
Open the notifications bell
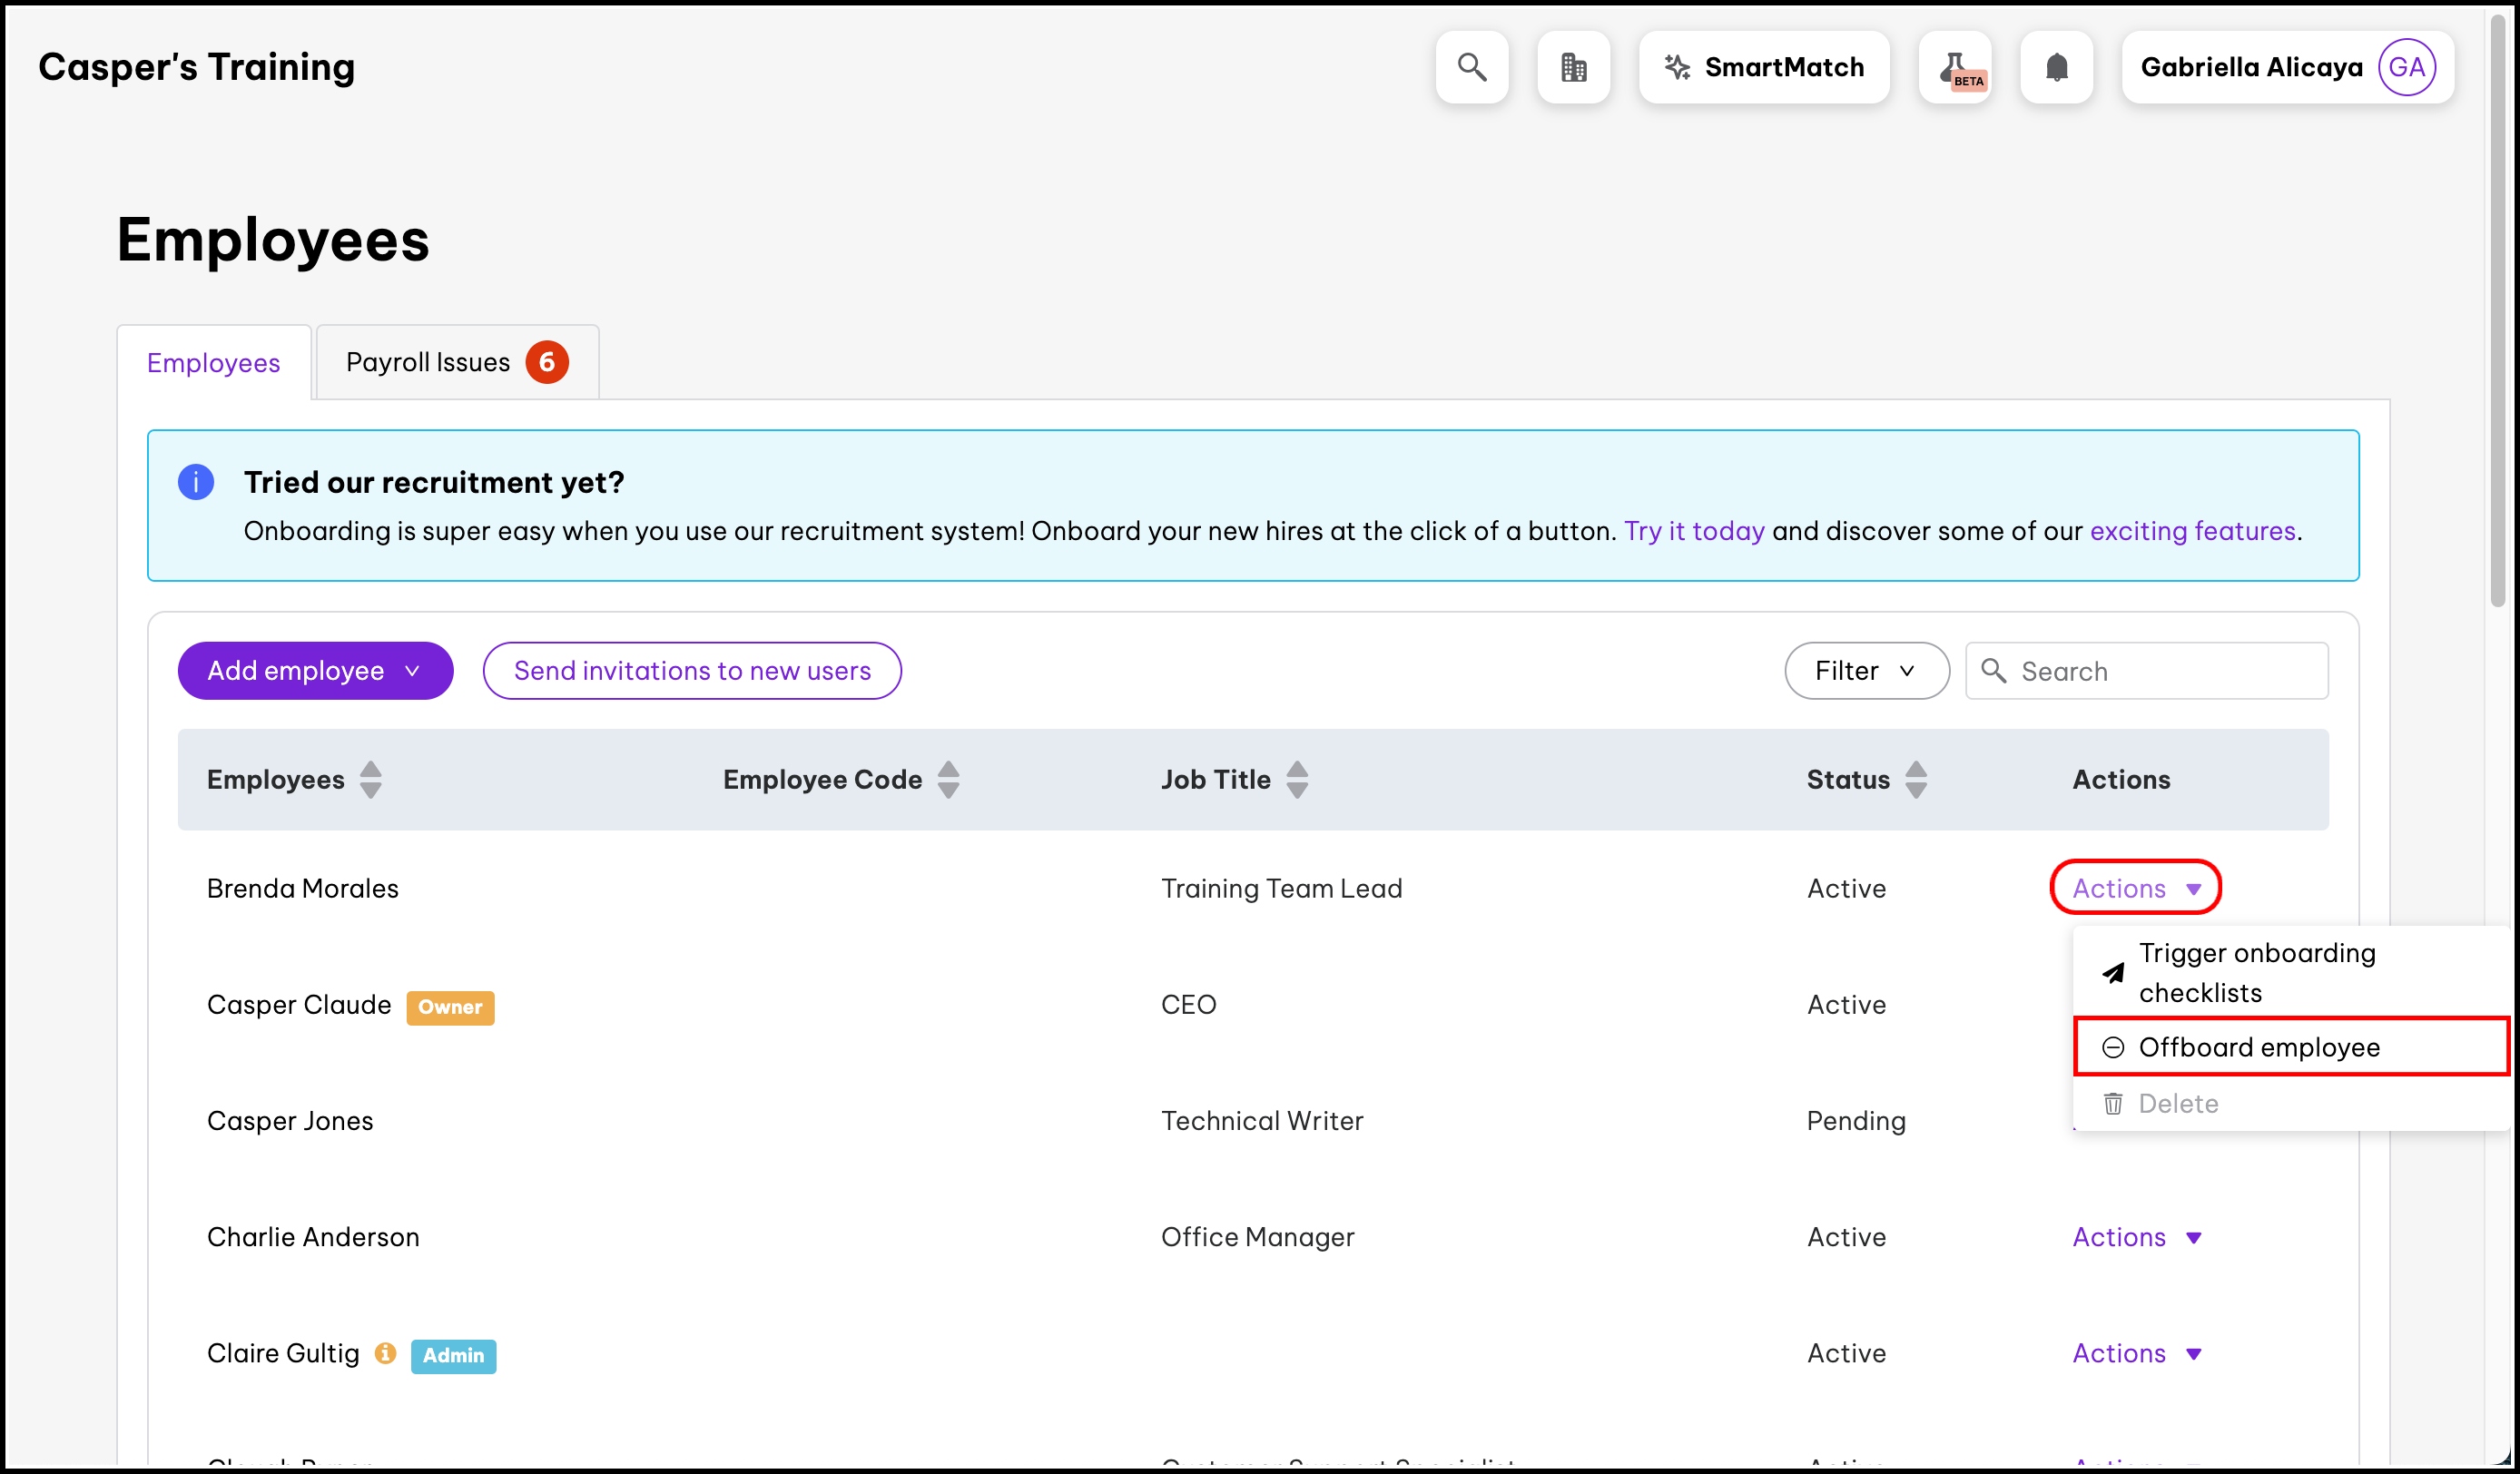(2056, 67)
